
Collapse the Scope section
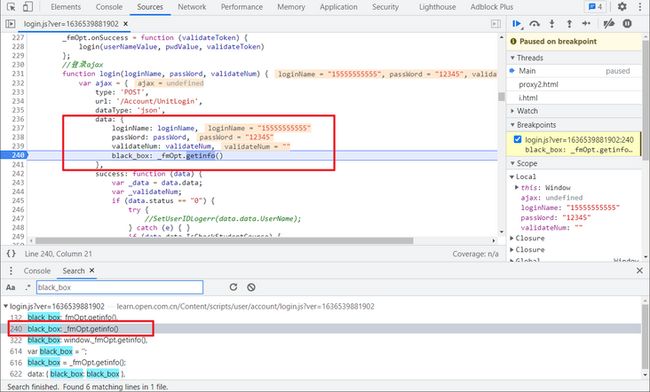click(x=512, y=163)
